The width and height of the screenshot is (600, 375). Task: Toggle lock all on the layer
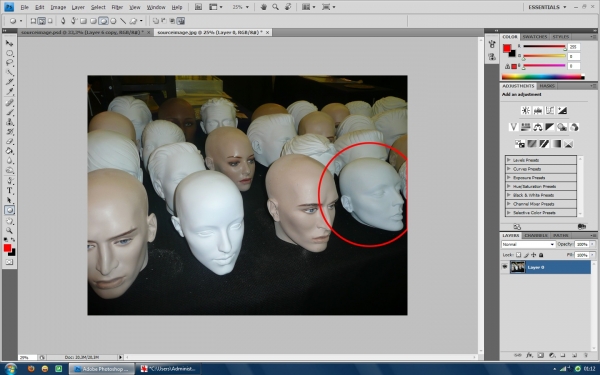tap(541, 255)
